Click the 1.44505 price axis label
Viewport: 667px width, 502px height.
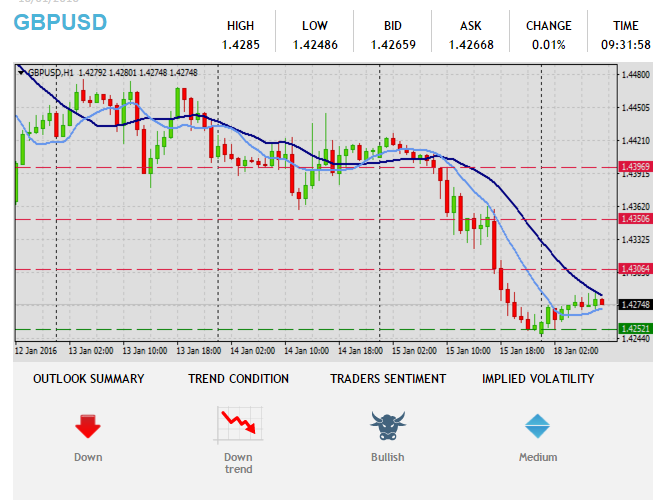636,108
